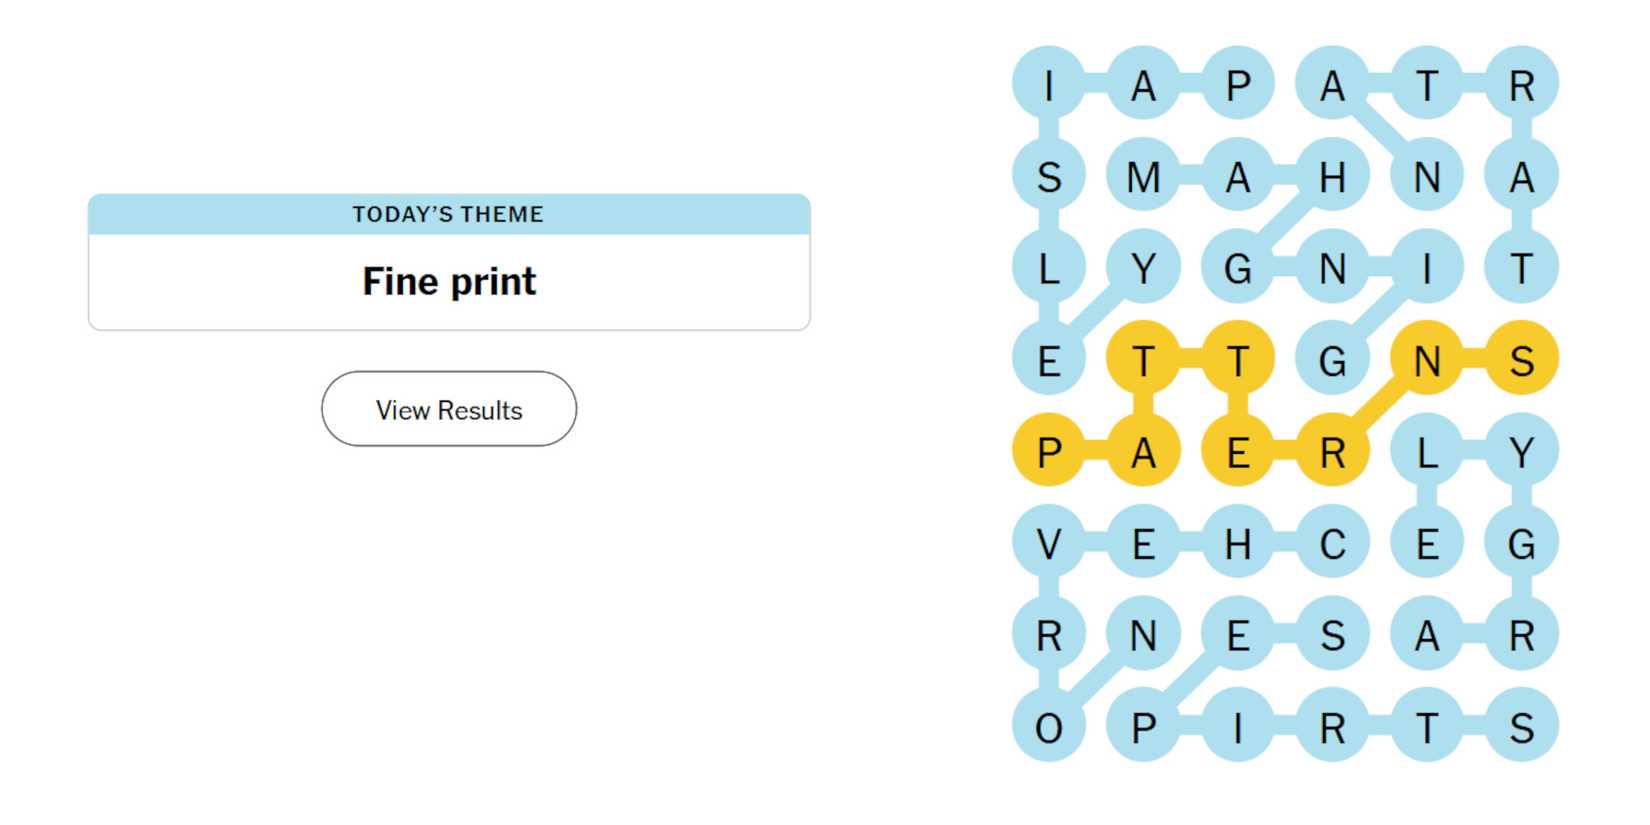Select the yellow S tile
The width and height of the screenshot is (1650, 825).
[1522, 360]
